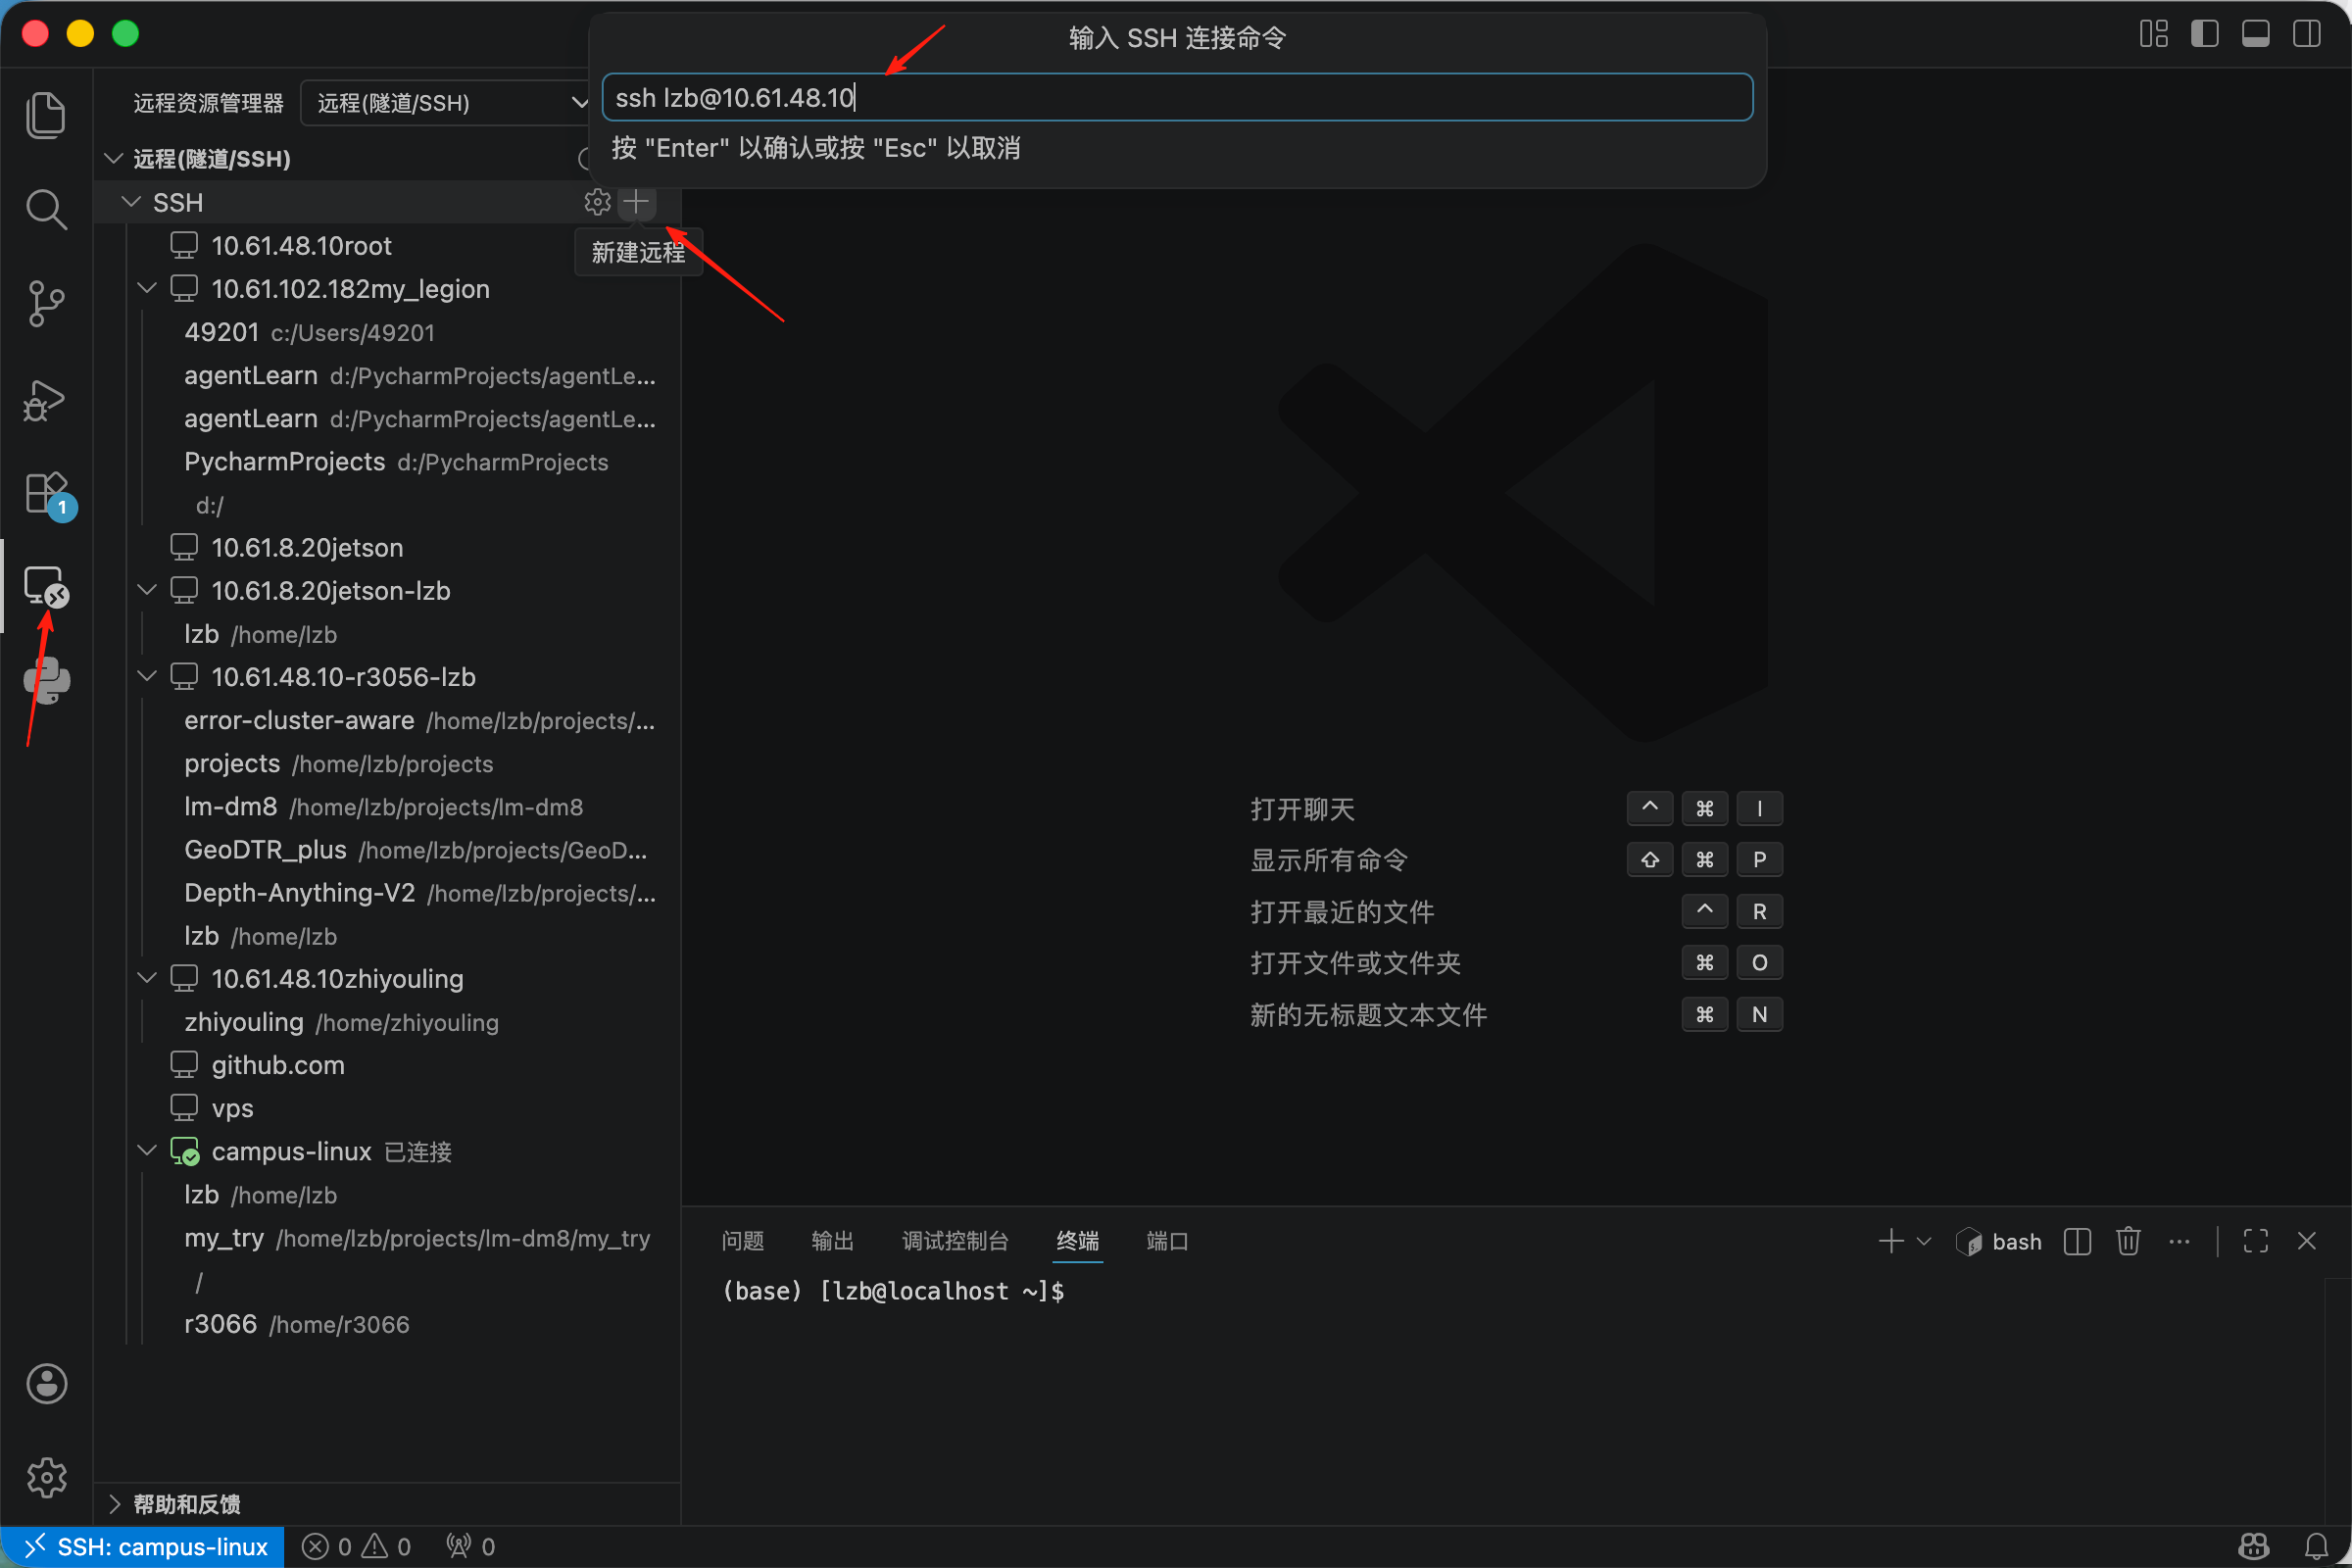The height and width of the screenshot is (1568, 2352).
Task: Click the SSH settings gear icon
Action: 597,202
